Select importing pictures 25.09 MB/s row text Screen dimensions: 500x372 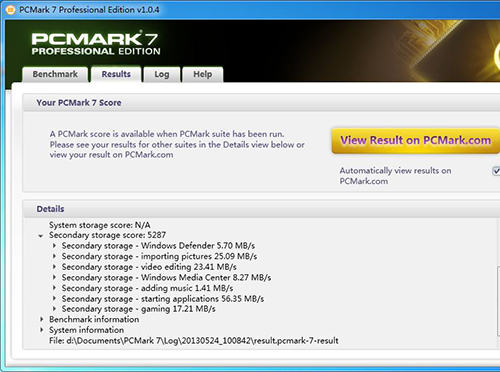(x=159, y=256)
